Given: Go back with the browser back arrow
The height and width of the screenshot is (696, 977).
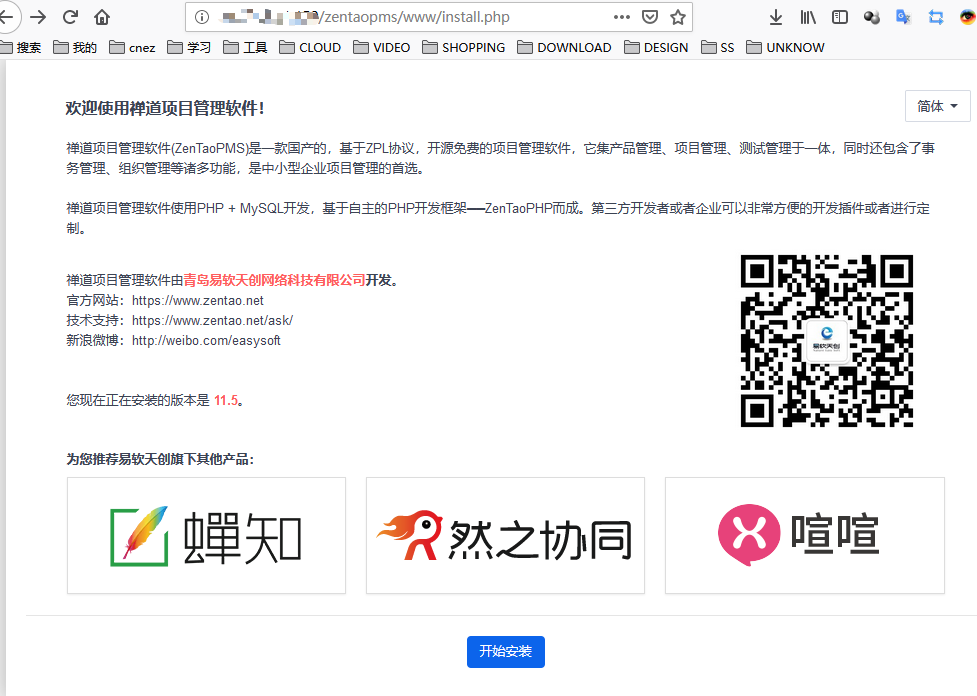Looking at the screenshot, I should click(7, 17).
